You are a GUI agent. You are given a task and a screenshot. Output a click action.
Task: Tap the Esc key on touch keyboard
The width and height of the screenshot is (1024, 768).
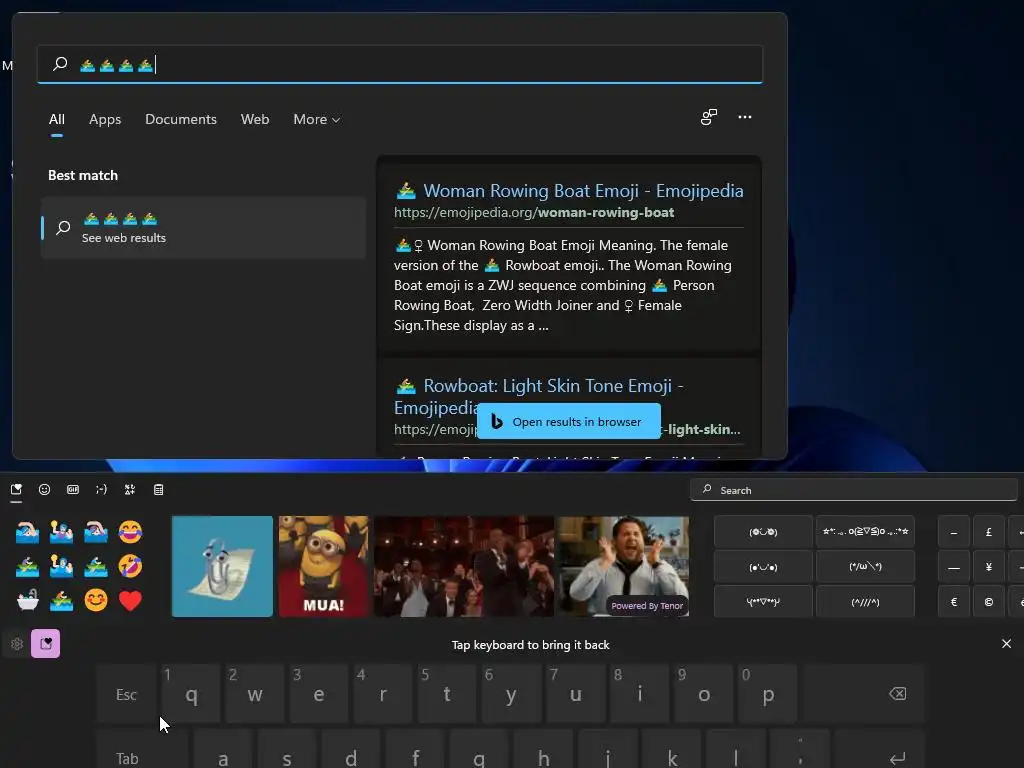pos(127,694)
